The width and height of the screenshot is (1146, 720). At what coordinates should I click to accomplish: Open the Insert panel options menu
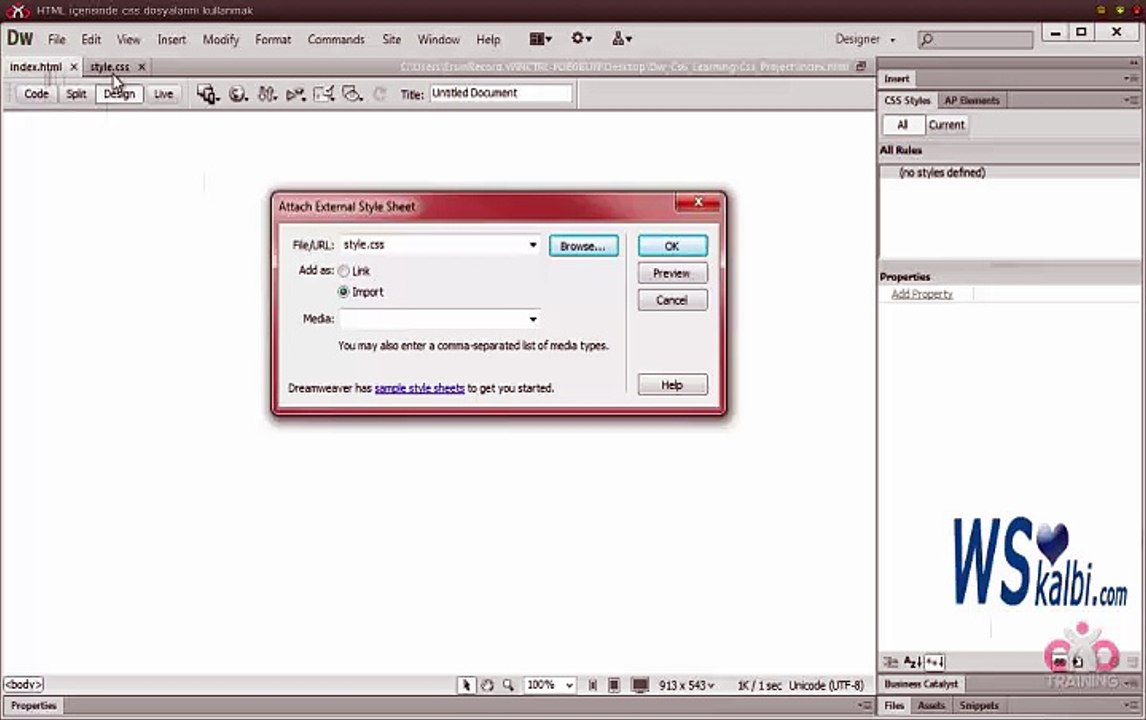click(1131, 78)
